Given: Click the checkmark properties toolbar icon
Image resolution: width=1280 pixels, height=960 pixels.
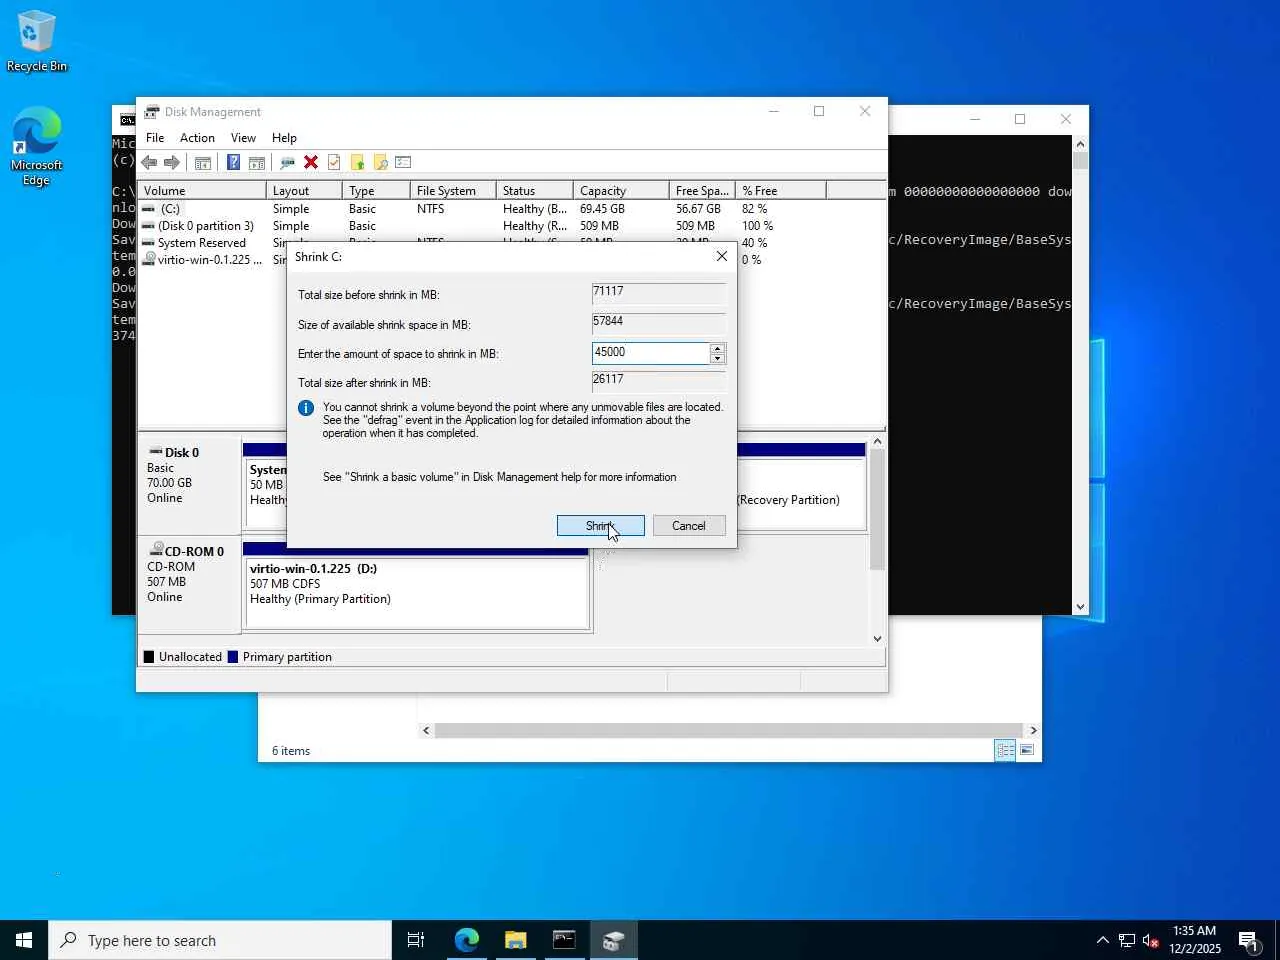Looking at the screenshot, I should 334,163.
